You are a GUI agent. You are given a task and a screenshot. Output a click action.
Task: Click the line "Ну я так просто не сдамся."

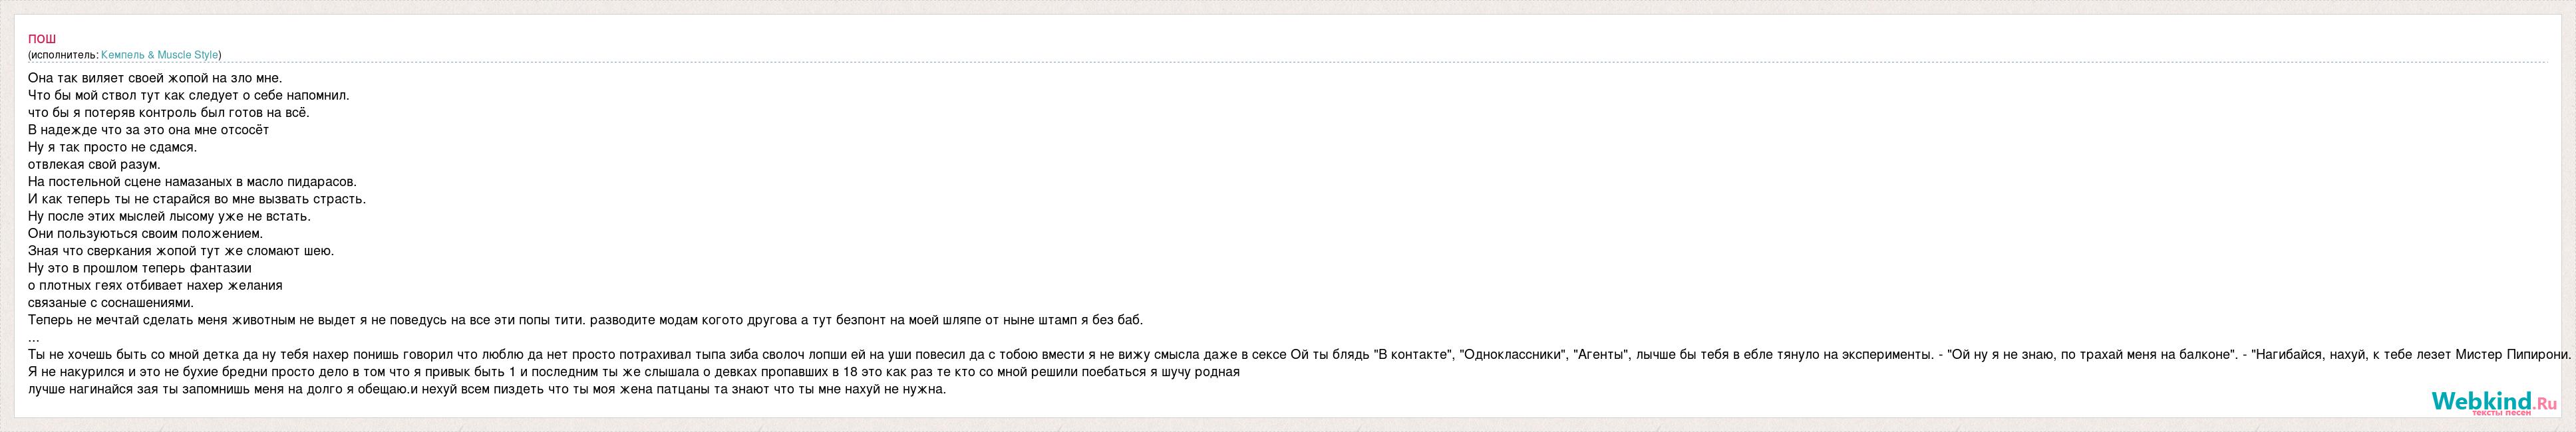click(112, 147)
